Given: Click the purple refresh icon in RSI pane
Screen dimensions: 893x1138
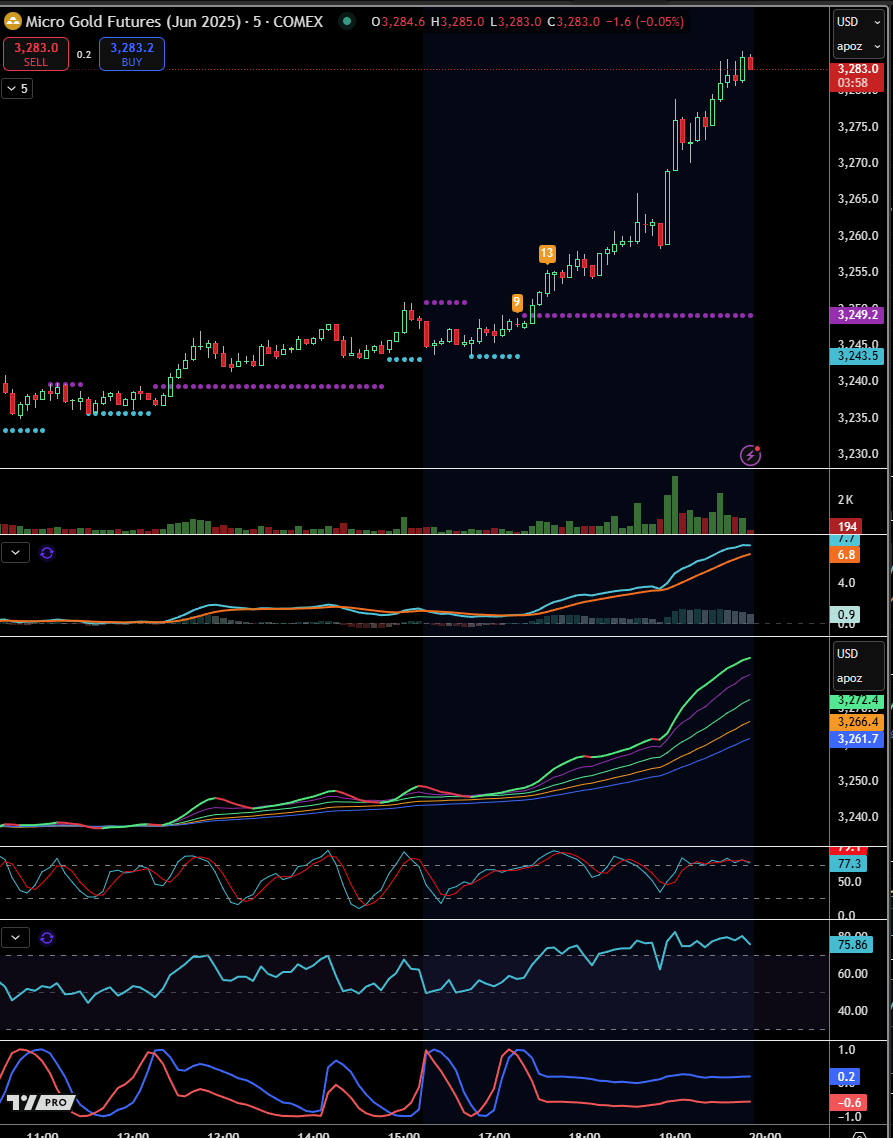Looking at the screenshot, I should [47, 937].
